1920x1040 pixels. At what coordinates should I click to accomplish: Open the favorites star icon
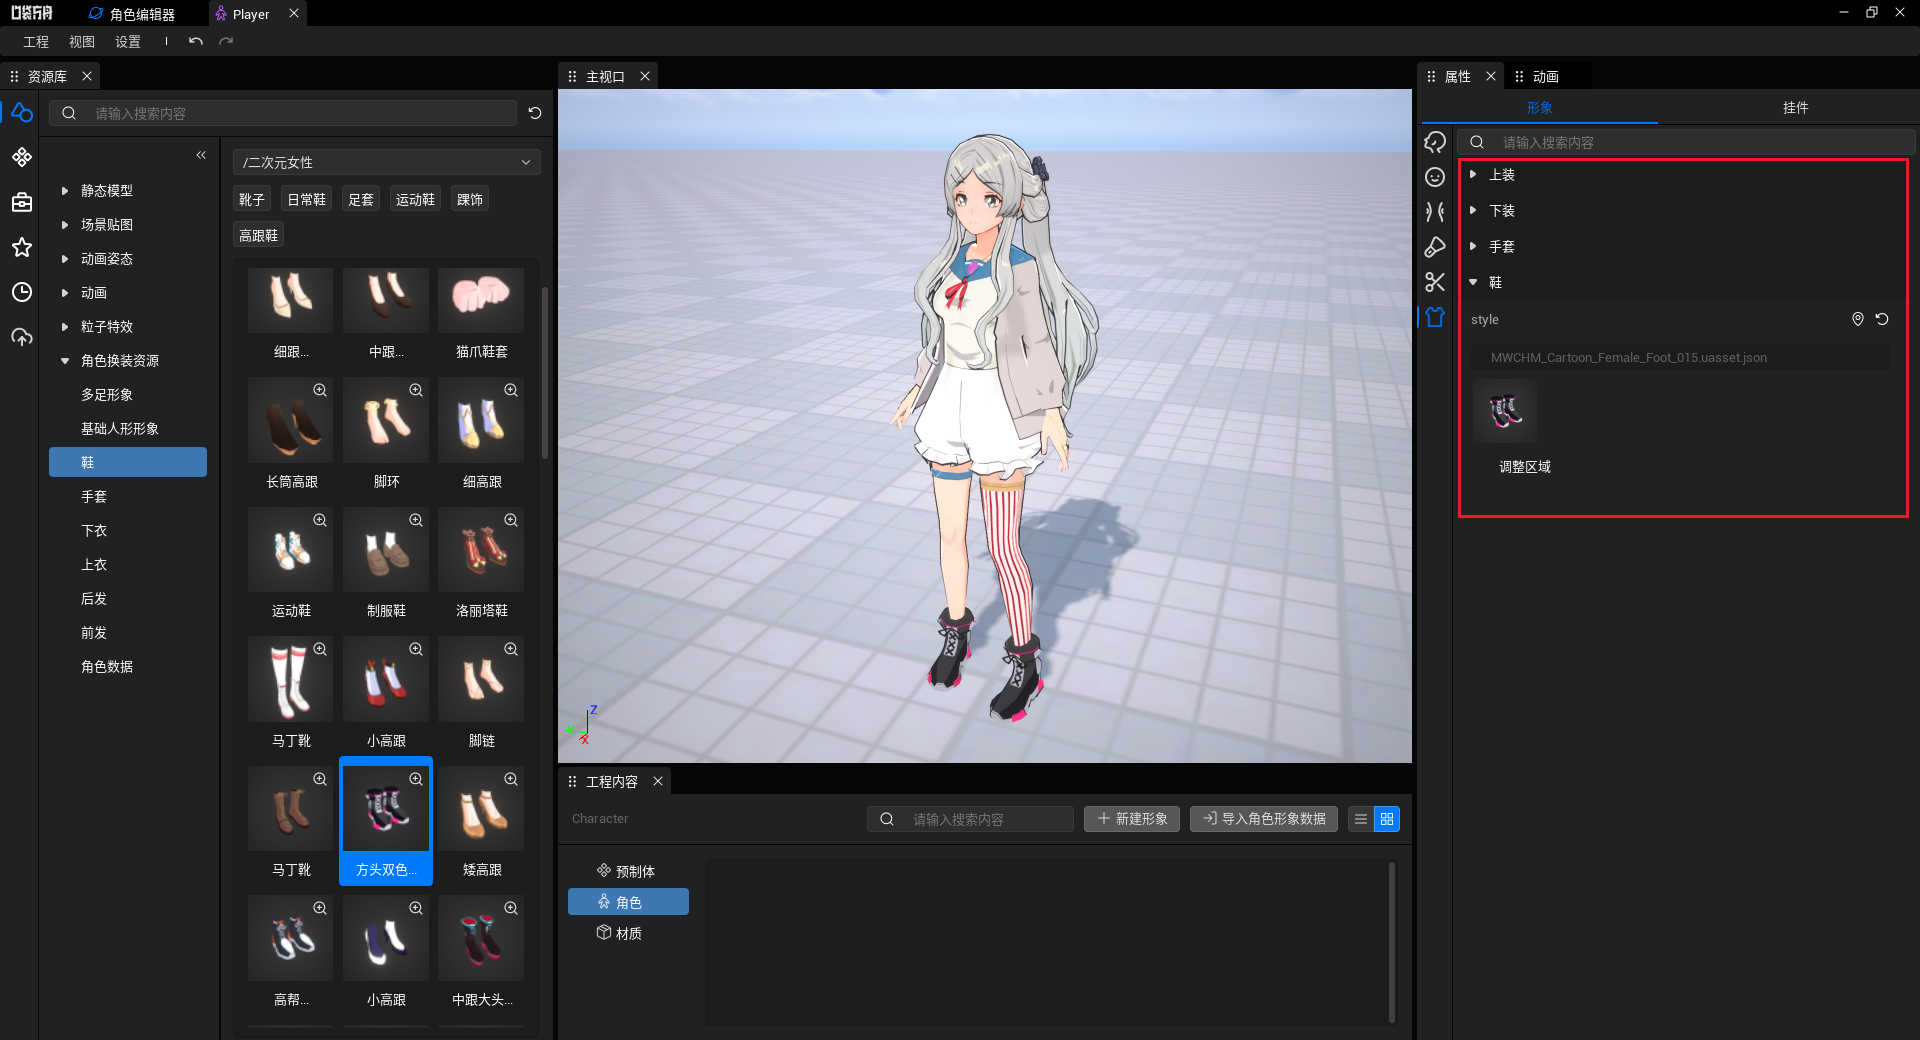point(22,247)
